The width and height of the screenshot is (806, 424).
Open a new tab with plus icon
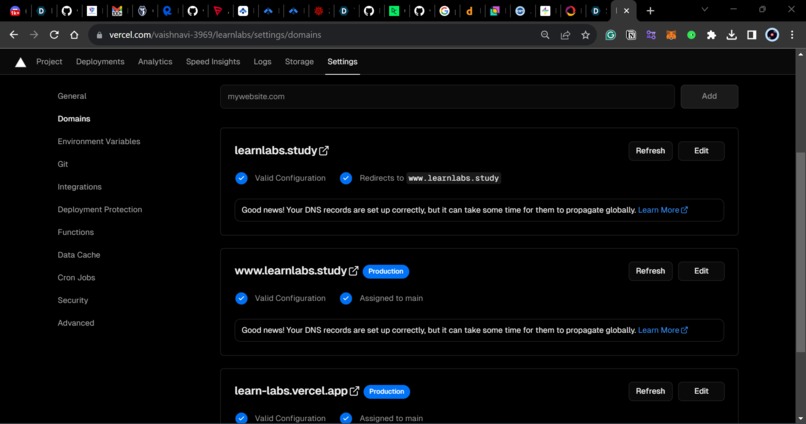(x=650, y=11)
